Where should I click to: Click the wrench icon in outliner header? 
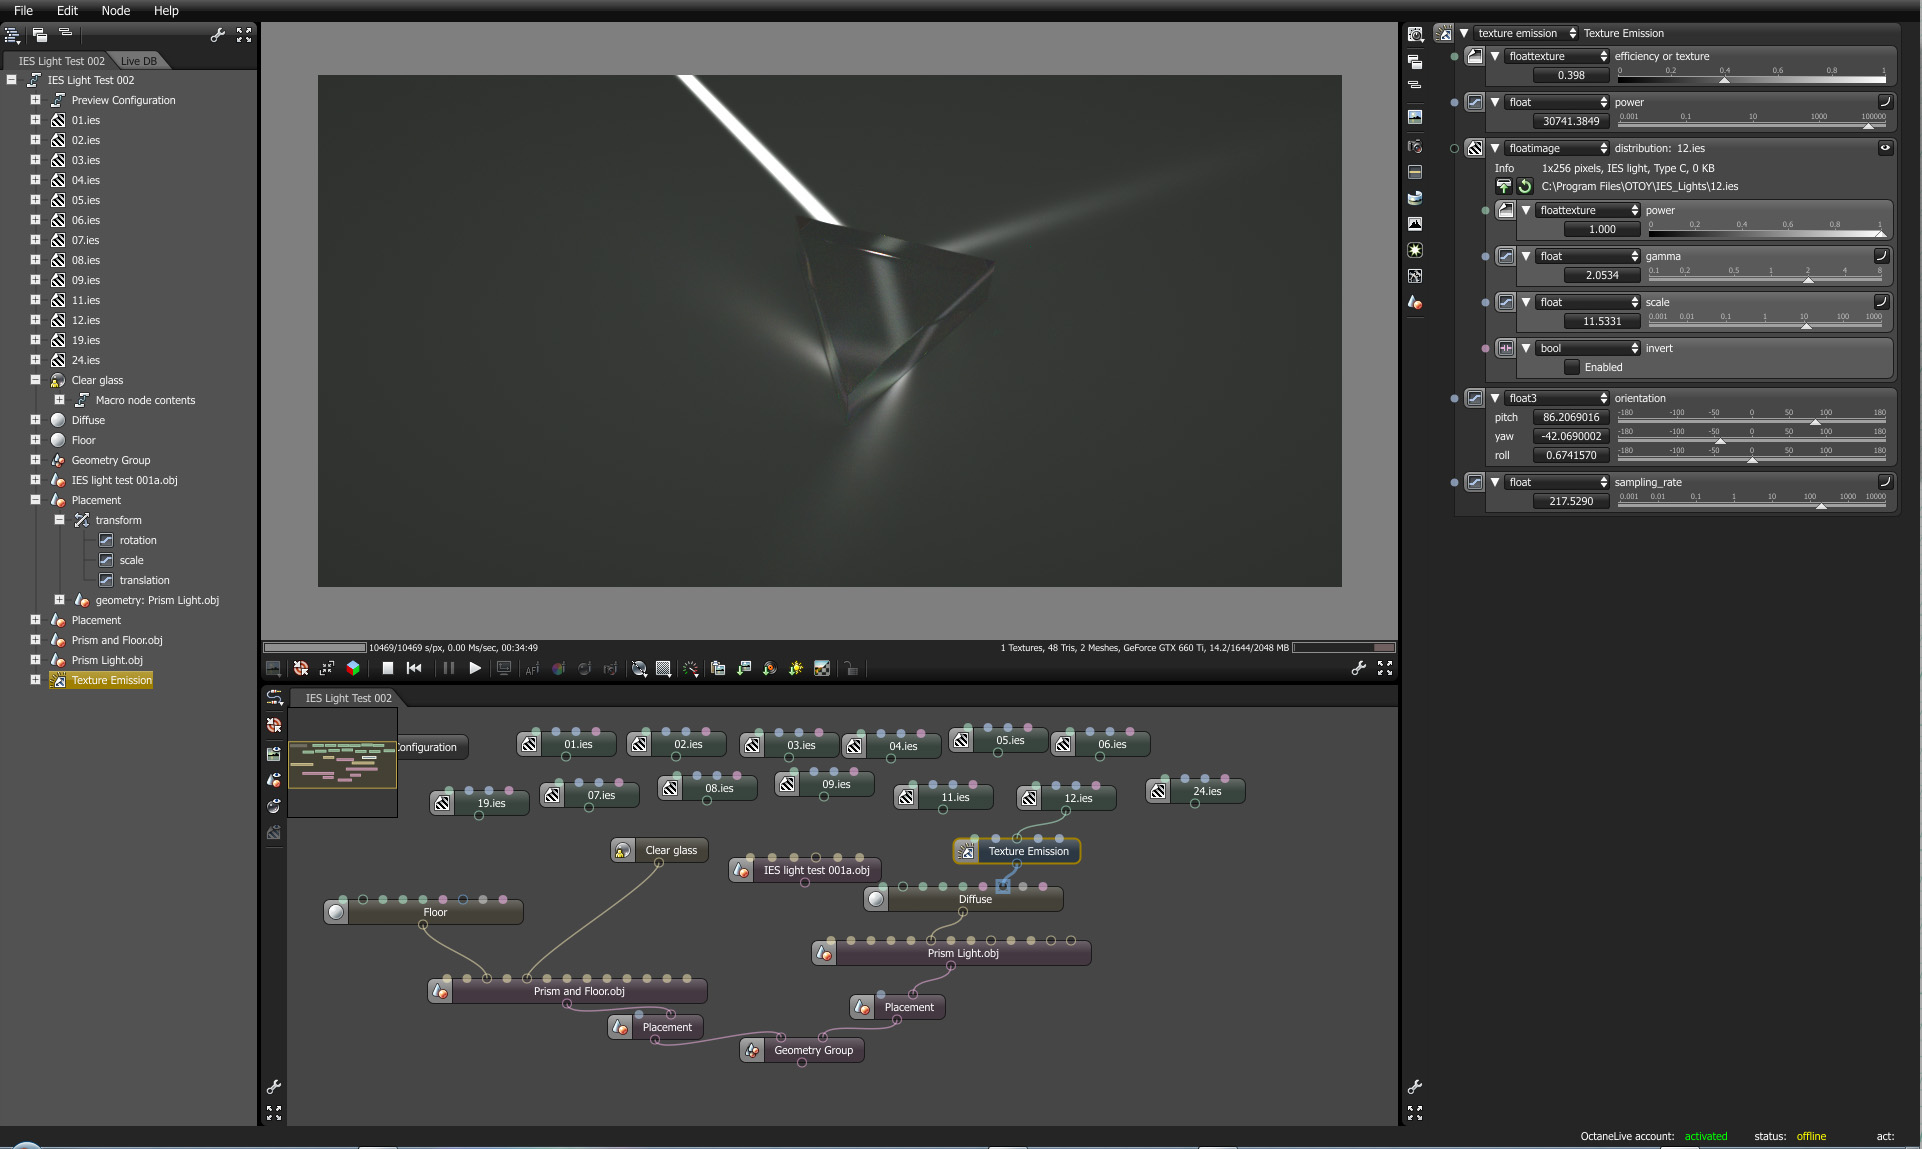click(218, 35)
